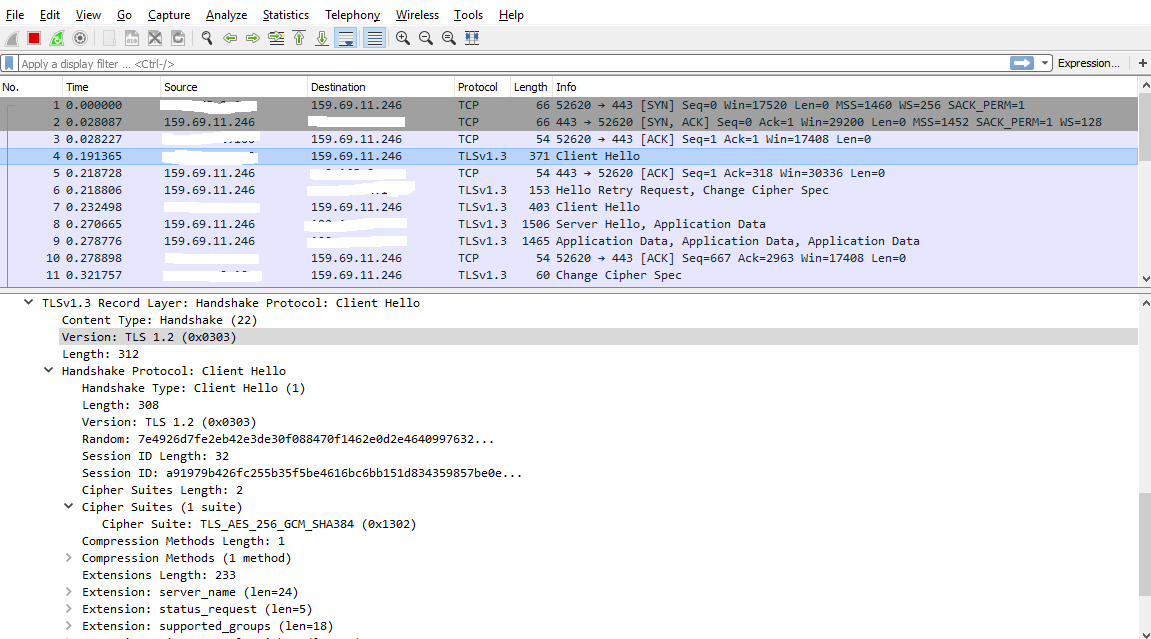The image size is (1151, 639).
Task: Open the Help menu
Action: coord(511,15)
